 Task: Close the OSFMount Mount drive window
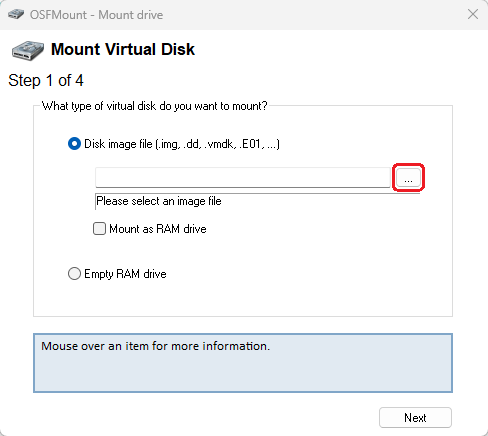473,14
